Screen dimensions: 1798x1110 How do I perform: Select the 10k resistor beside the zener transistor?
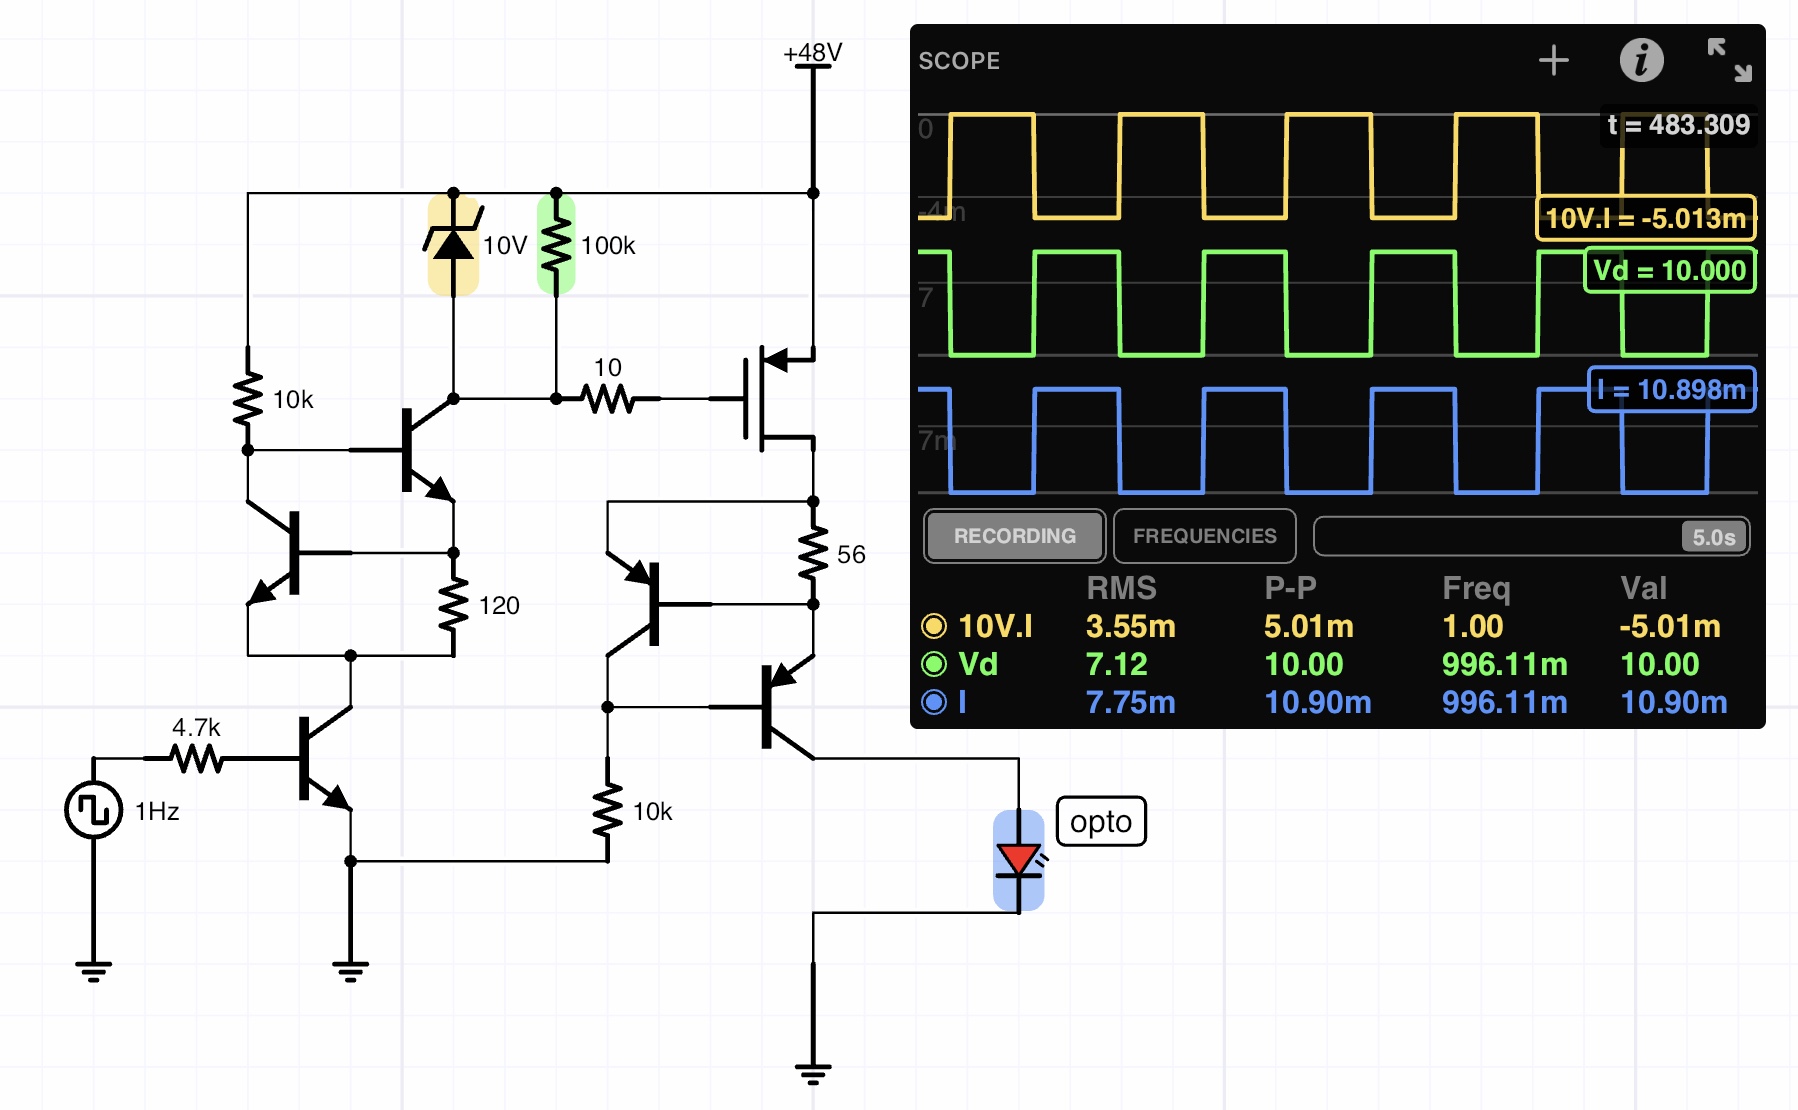pyautogui.click(x=248, y=398)
